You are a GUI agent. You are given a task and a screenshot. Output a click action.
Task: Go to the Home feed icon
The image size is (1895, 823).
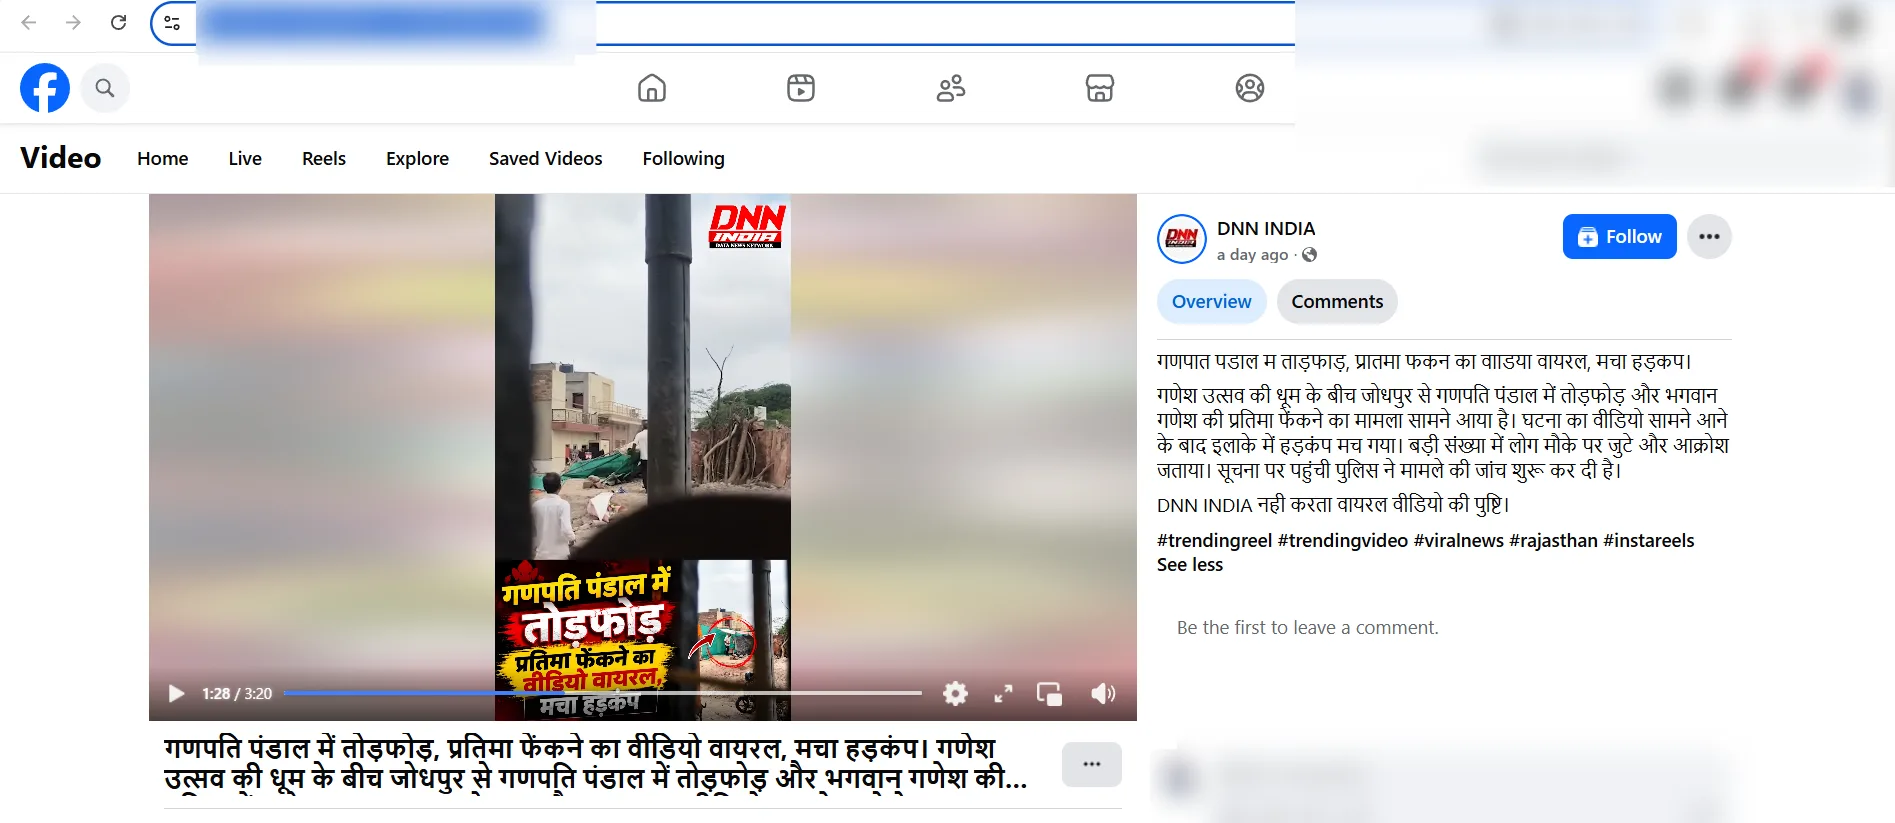652,88
